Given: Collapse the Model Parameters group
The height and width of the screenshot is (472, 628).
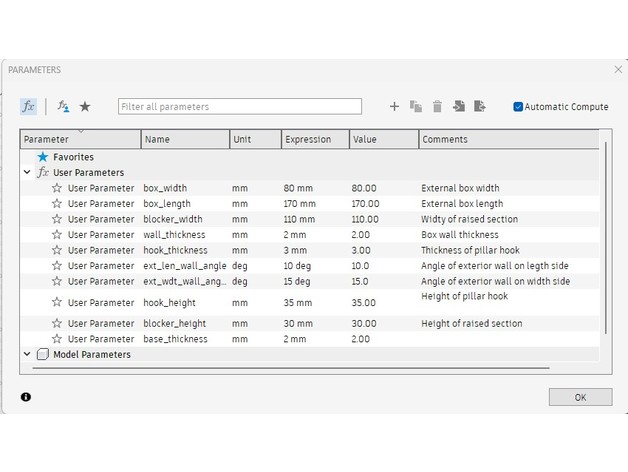Looking at the screenshot, I should tap(27, 354).
